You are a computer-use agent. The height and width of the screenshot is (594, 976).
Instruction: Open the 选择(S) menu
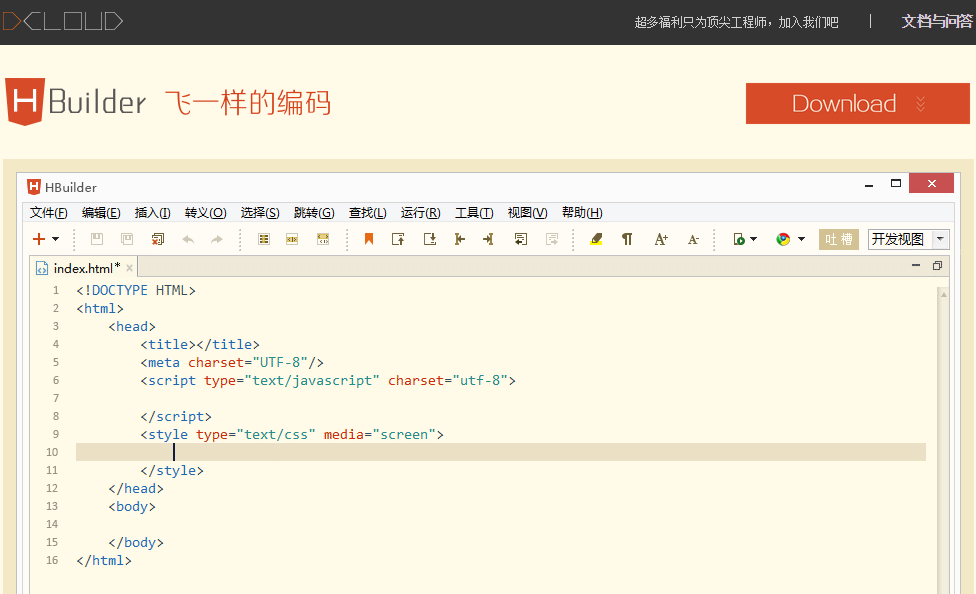(260, 213)
